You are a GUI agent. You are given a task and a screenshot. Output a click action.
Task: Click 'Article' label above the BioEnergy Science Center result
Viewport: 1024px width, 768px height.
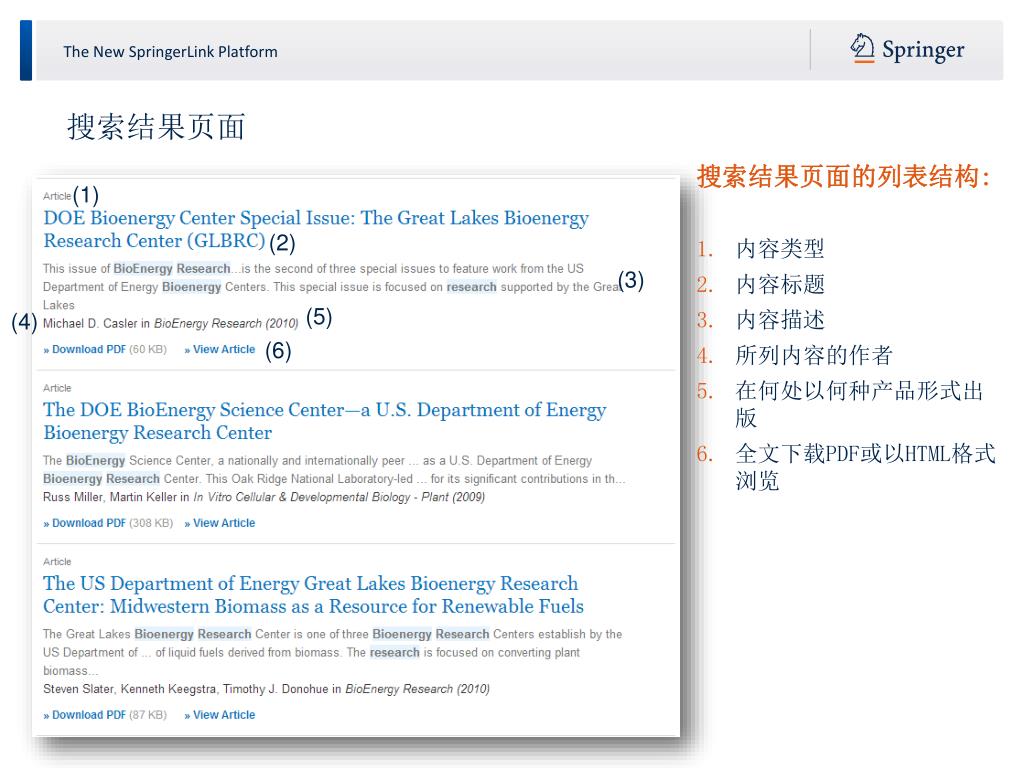coord(57,388)
